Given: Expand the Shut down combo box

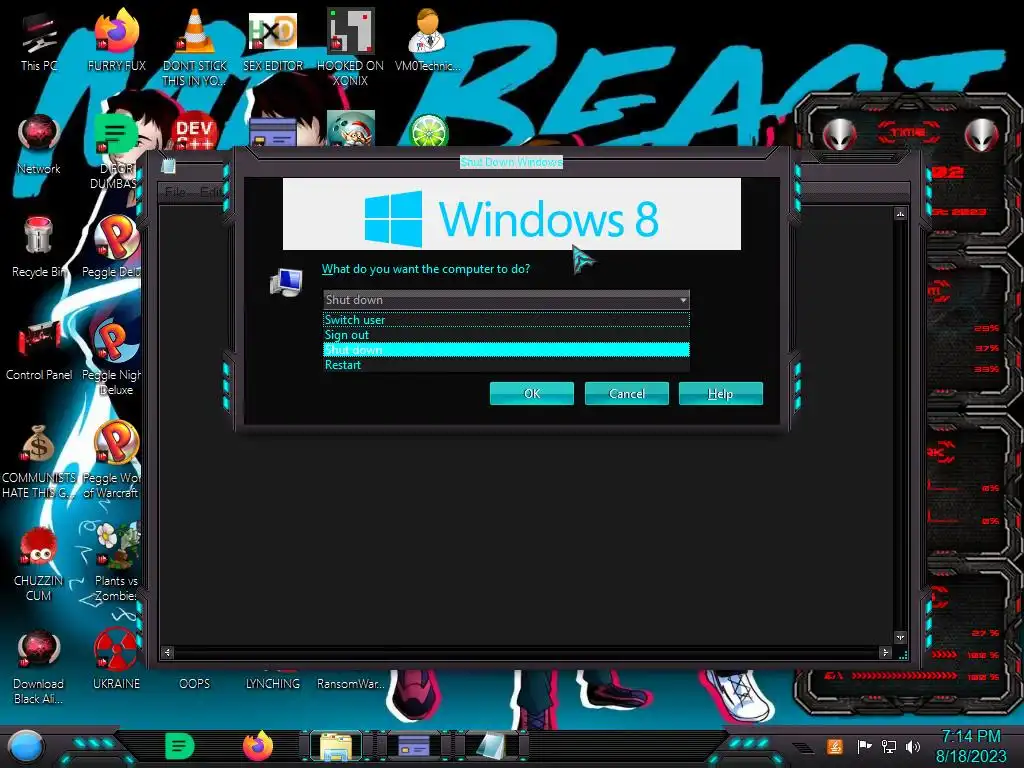Looking at the screenshot, I should coord(506,300).
